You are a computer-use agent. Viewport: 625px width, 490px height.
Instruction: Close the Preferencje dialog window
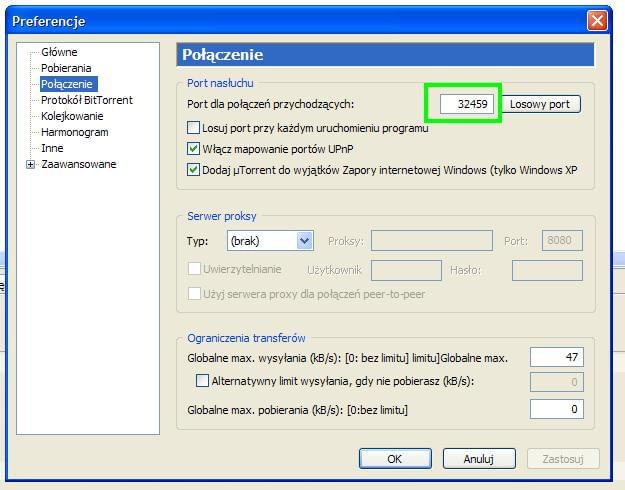tap(598, 21)
